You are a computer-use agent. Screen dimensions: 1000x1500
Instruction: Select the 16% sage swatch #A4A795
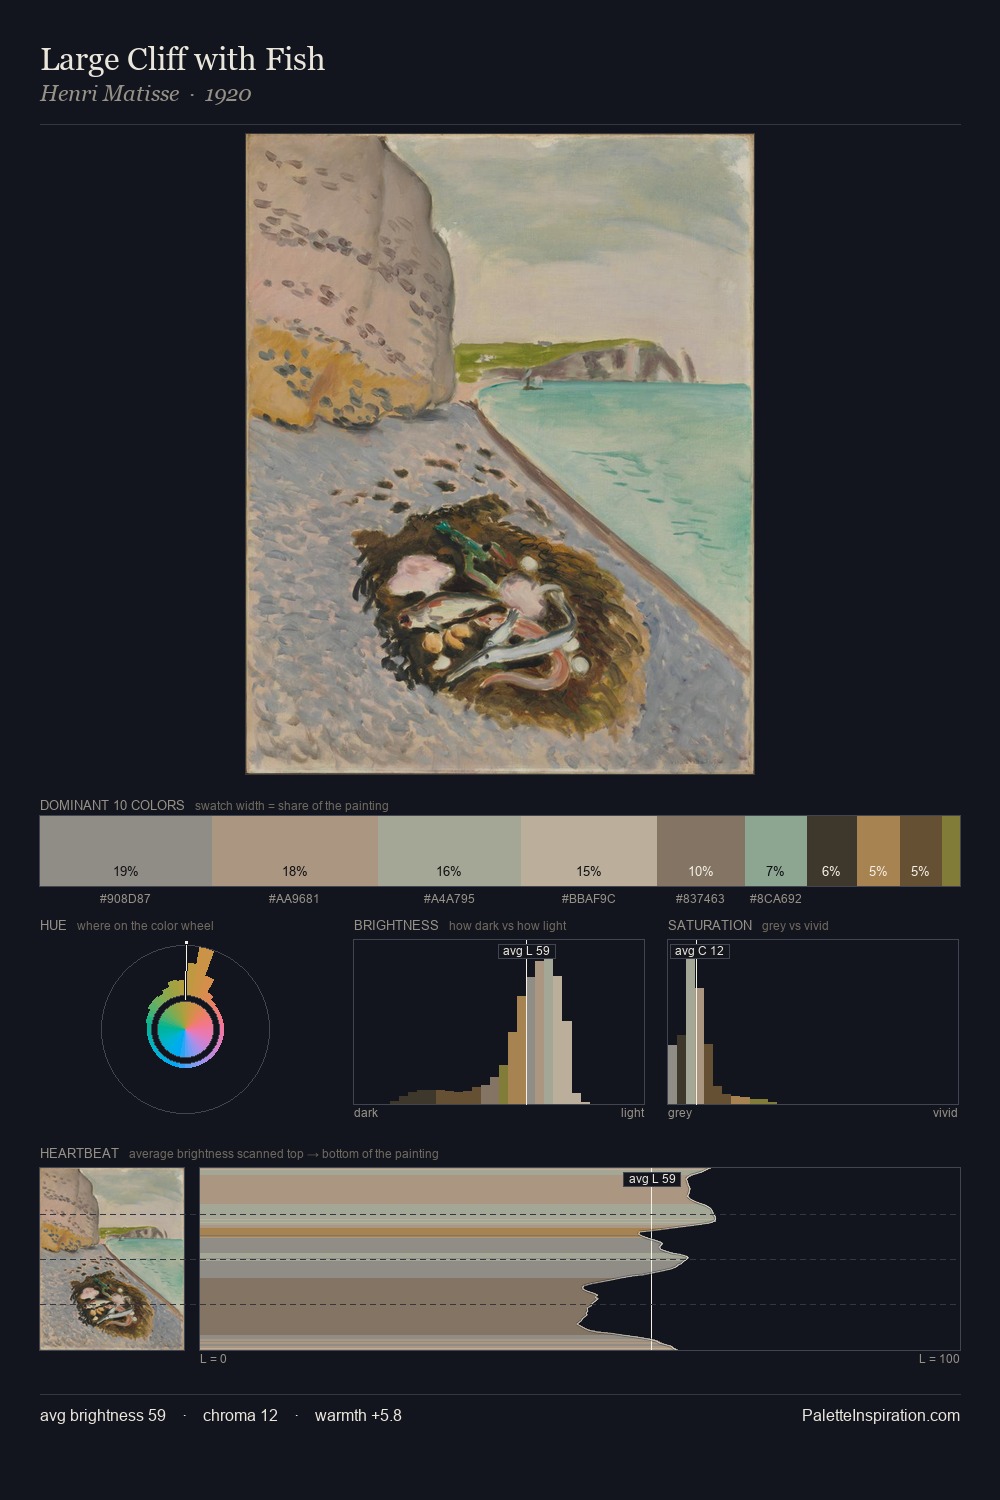[449, 851]
